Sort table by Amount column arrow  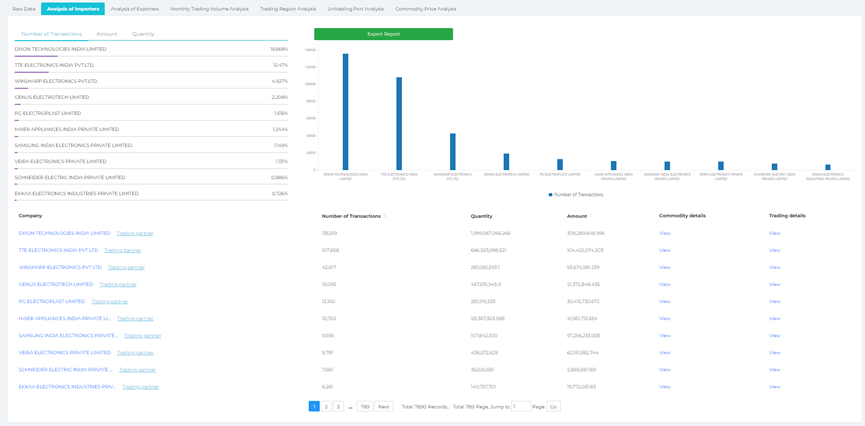(591, 216)
